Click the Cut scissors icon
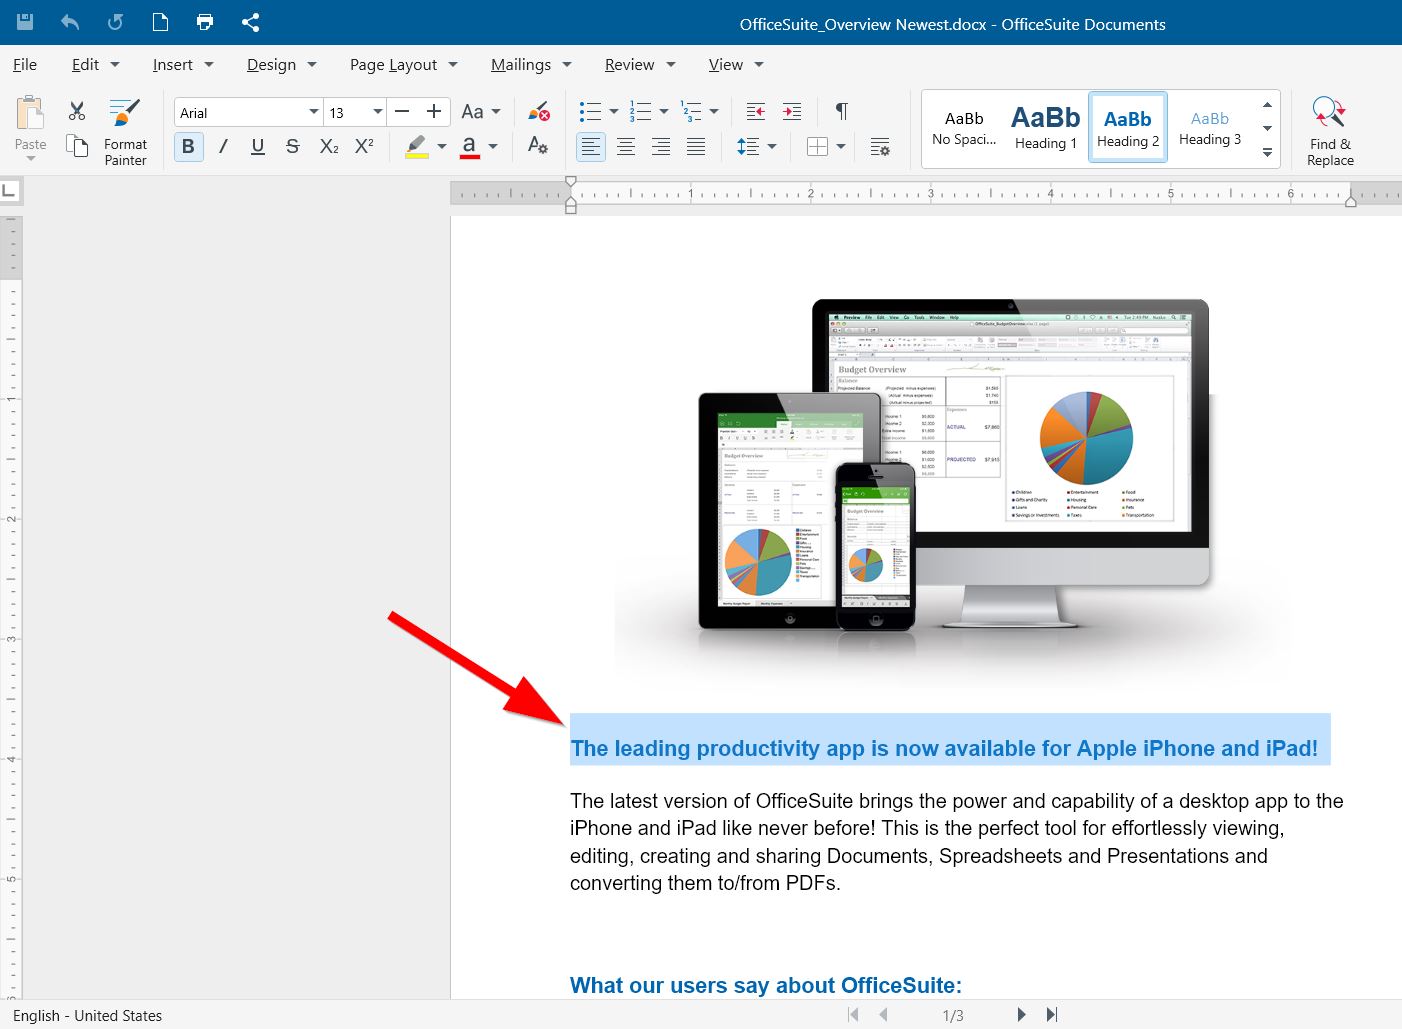Viewport: 1402px width, 1029px height. tap(76, 110)
